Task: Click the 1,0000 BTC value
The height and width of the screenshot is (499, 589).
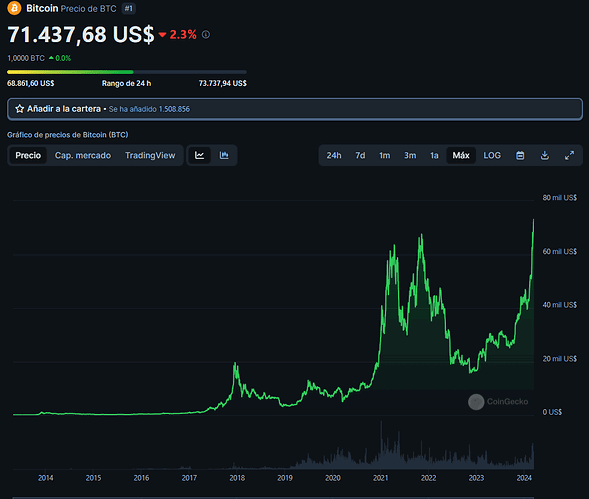Action: pyautogui.click(x=26, y=58)
